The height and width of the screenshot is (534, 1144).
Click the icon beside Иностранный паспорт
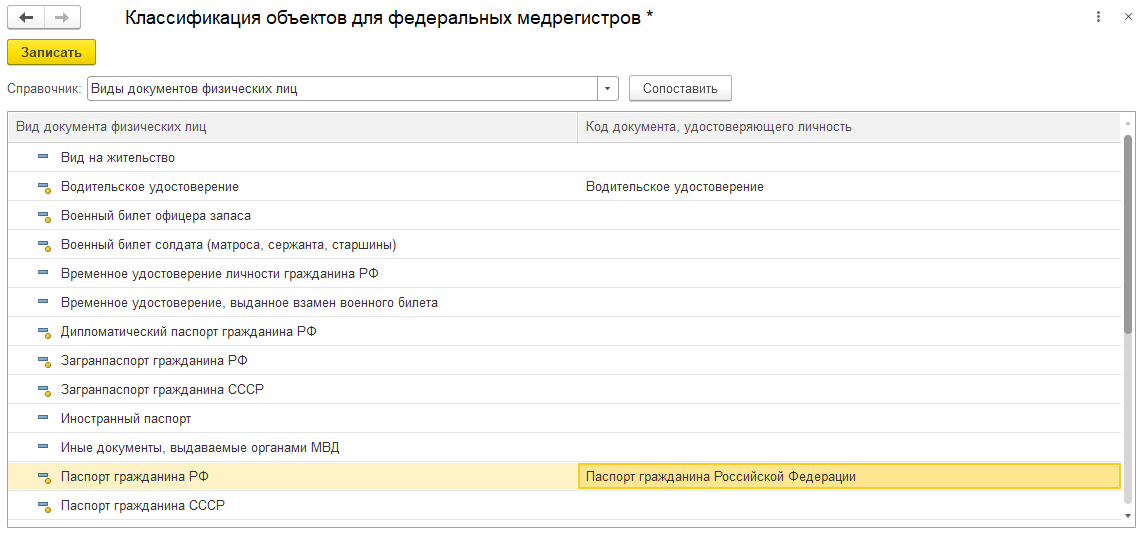pyautogui.click(x=43, y=419)
